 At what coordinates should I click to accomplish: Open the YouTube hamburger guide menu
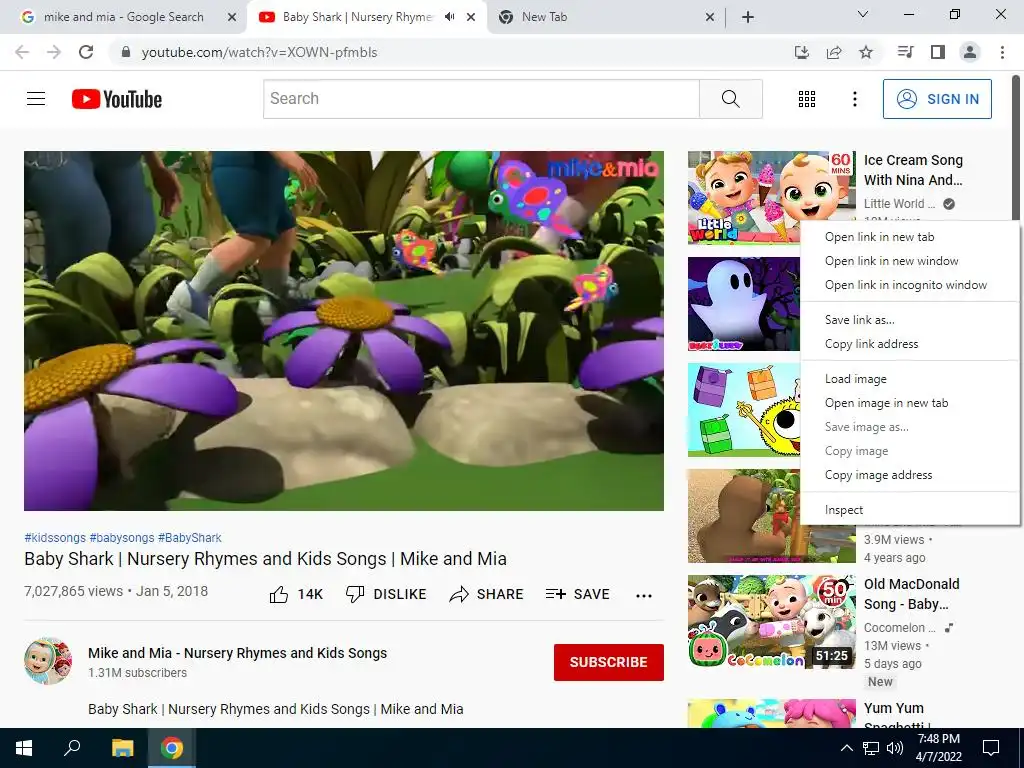(36, 99)
